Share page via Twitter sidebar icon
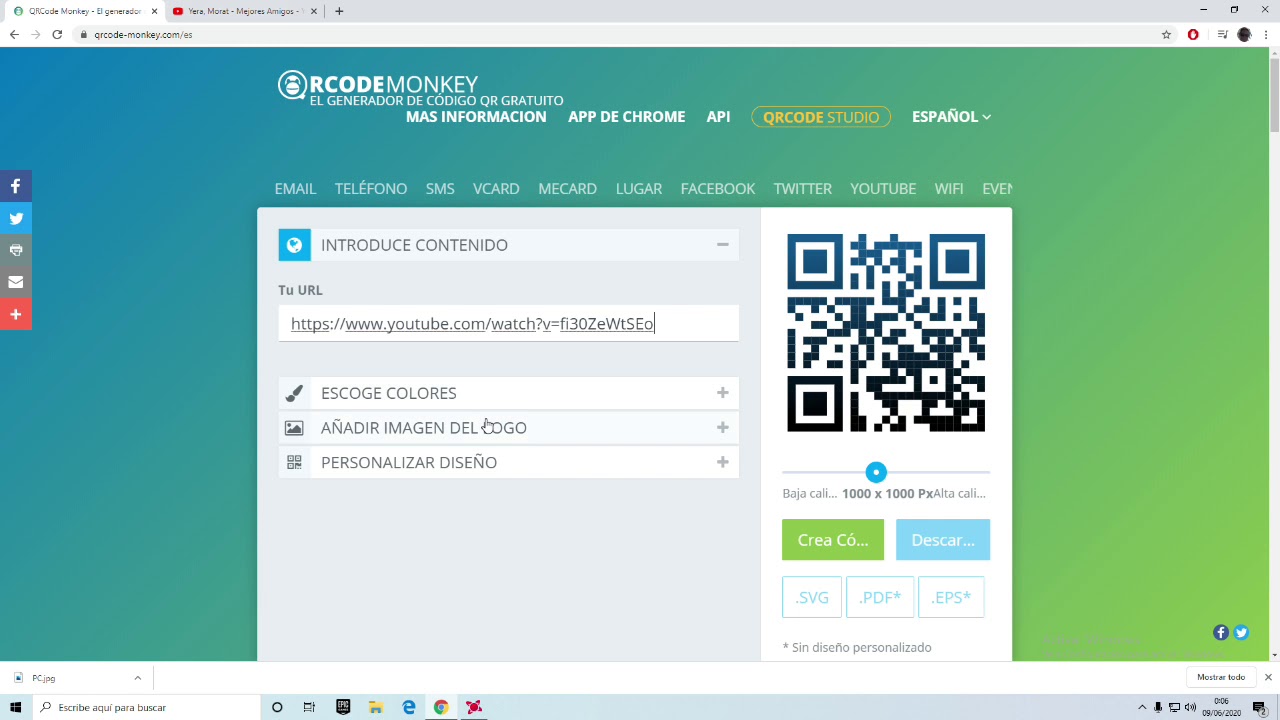This screenshot has height=720, width=1280. tap(16, 218)
